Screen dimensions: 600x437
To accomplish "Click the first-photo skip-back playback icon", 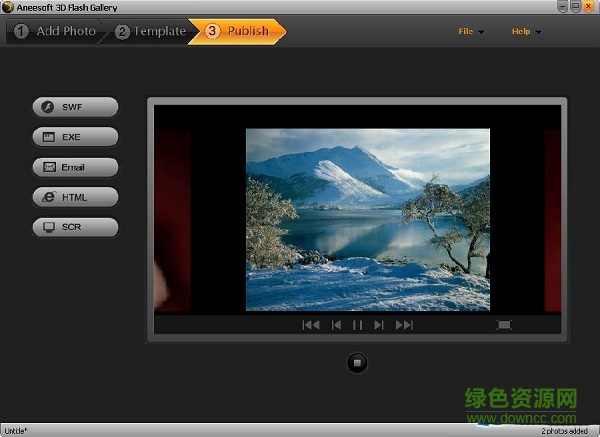I will [311, 325].
